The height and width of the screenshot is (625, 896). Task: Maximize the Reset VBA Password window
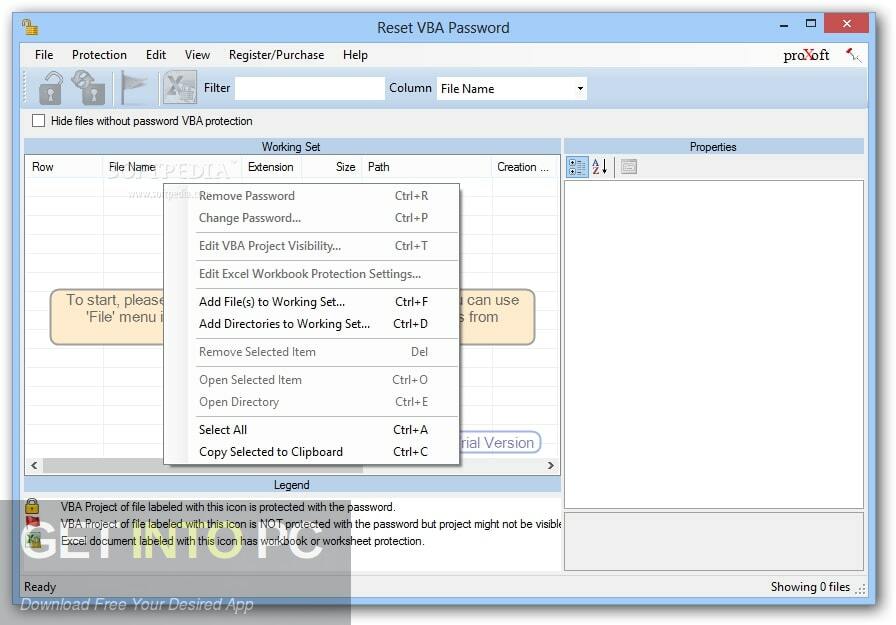click(810, 24)
